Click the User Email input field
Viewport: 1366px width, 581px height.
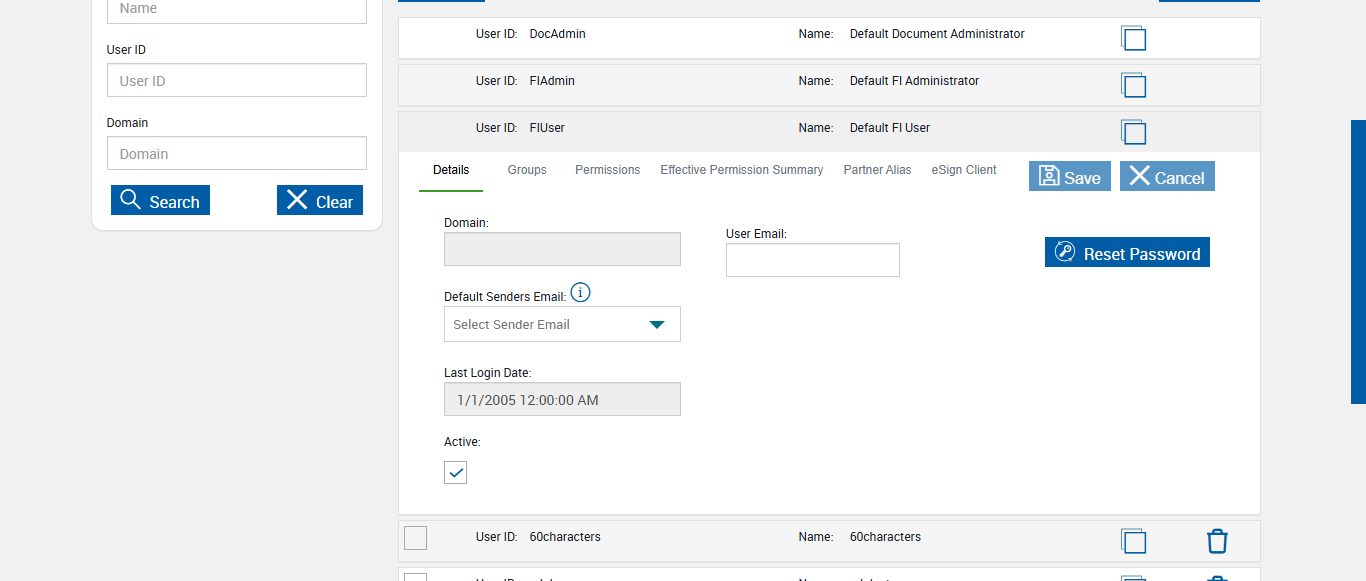[812, 260]
